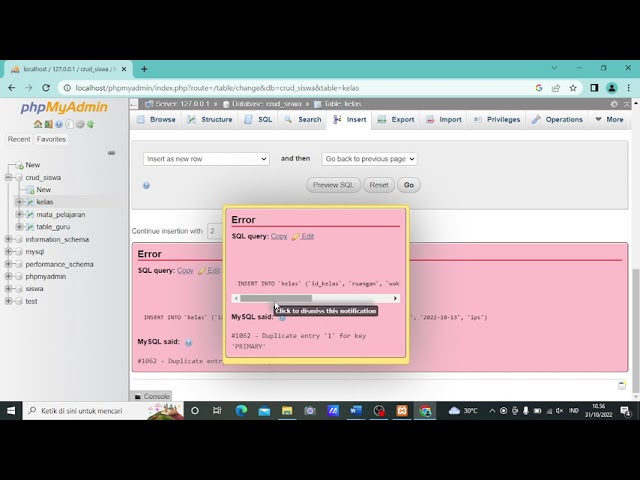
Task: Click the Google icon in address bar
Action: pos(539,88)
